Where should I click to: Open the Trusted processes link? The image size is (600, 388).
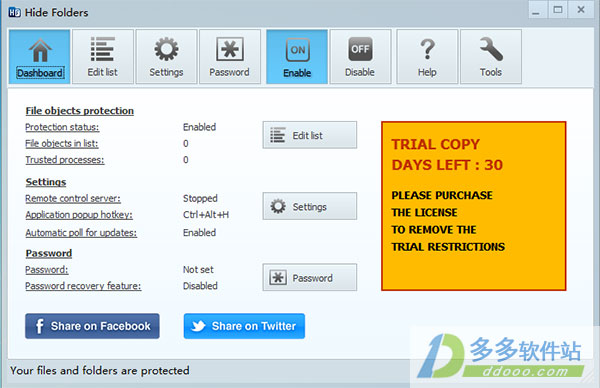(x=65, y=160)
